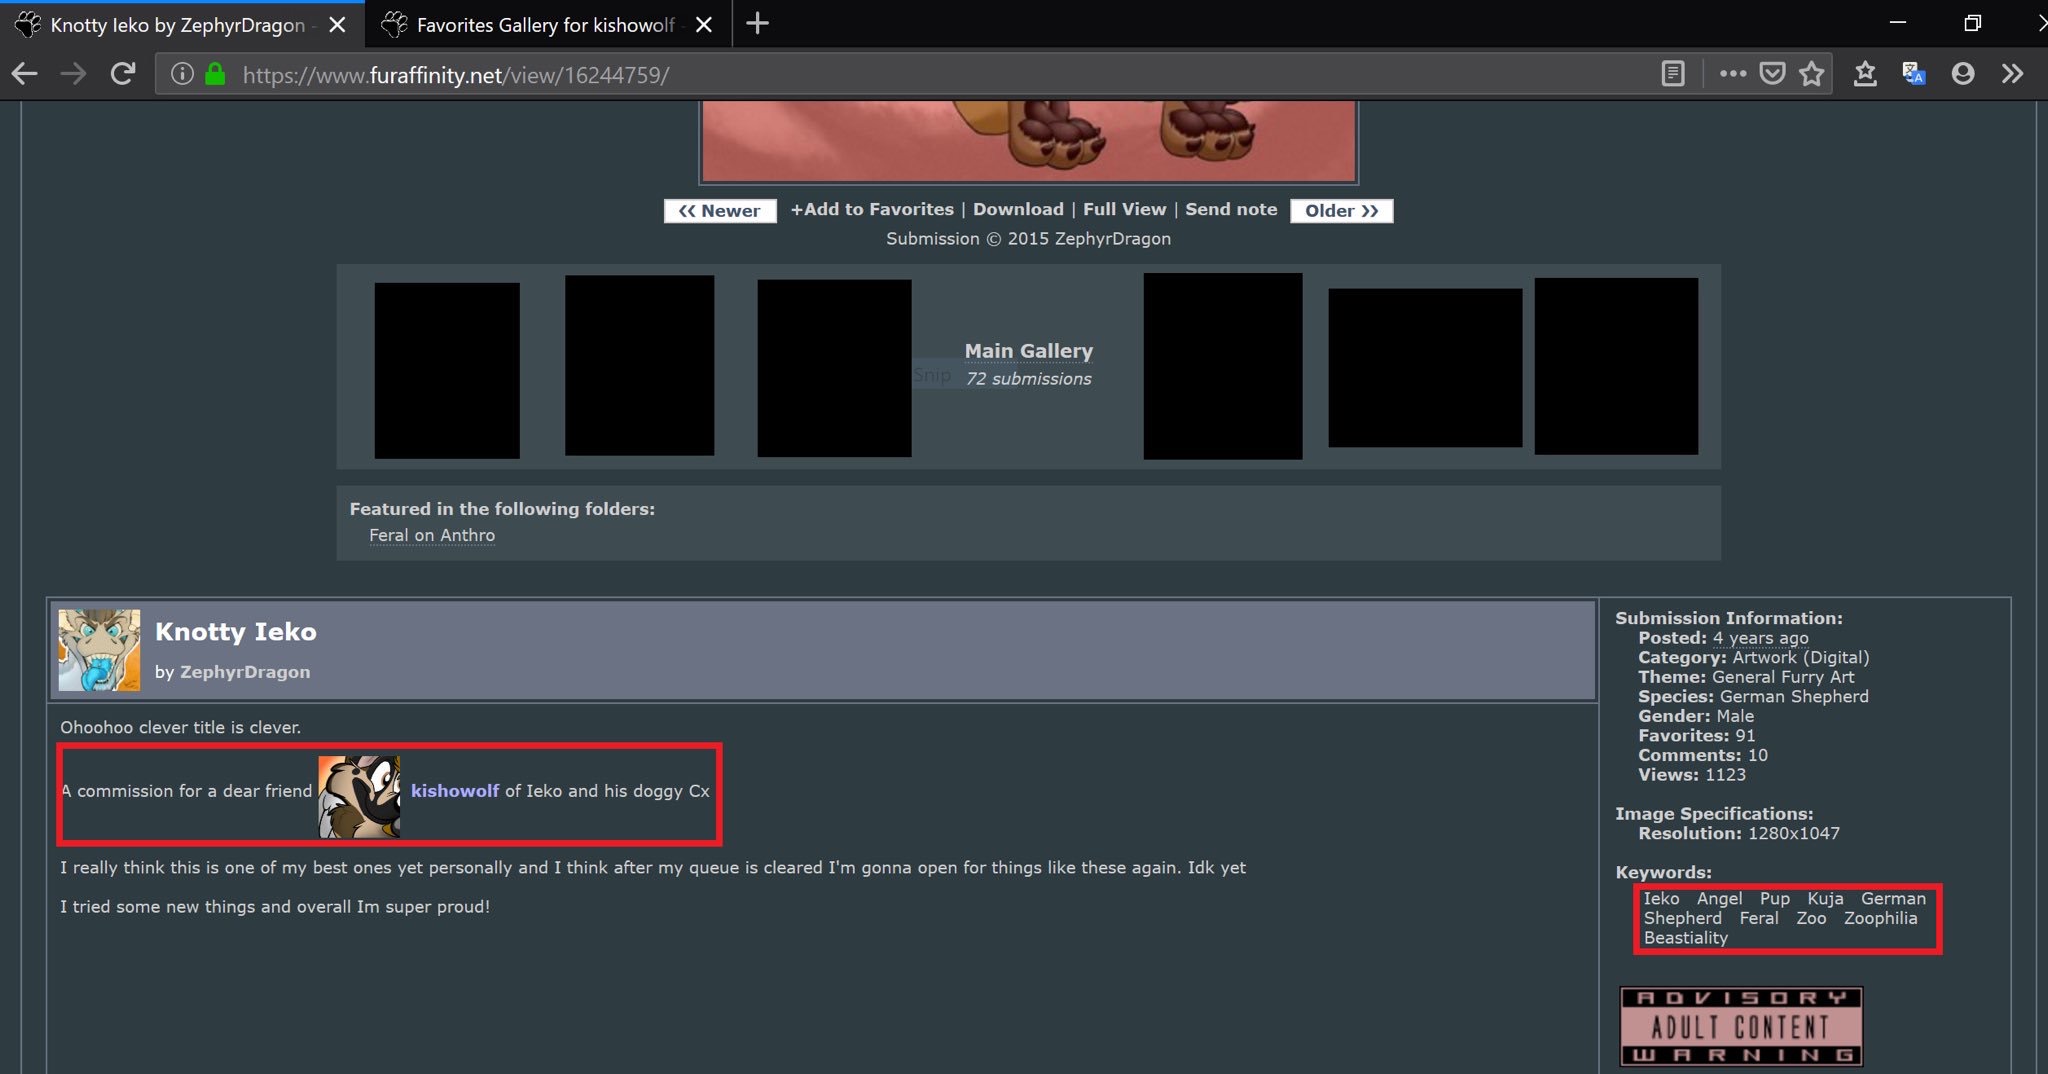Click Send note link
Screen dimensions: 2048x1074
point(1231,209)
